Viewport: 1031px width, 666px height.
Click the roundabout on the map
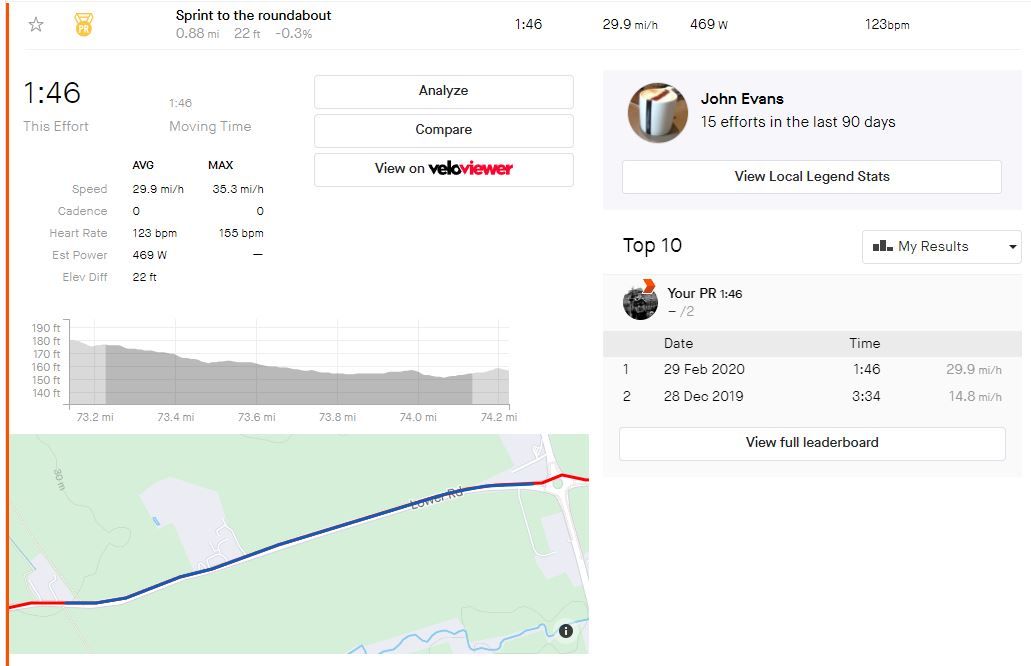point(559,485)
